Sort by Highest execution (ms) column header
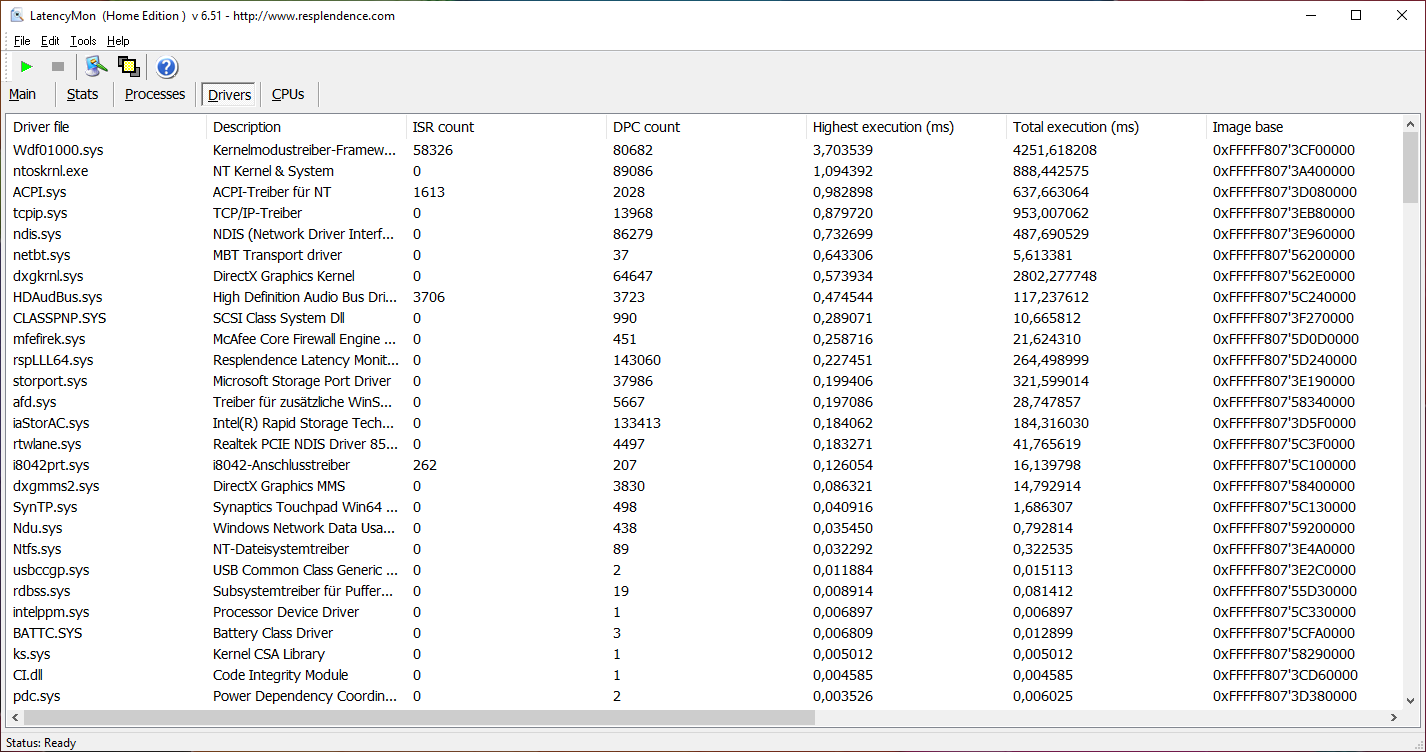 coord(906,127)
